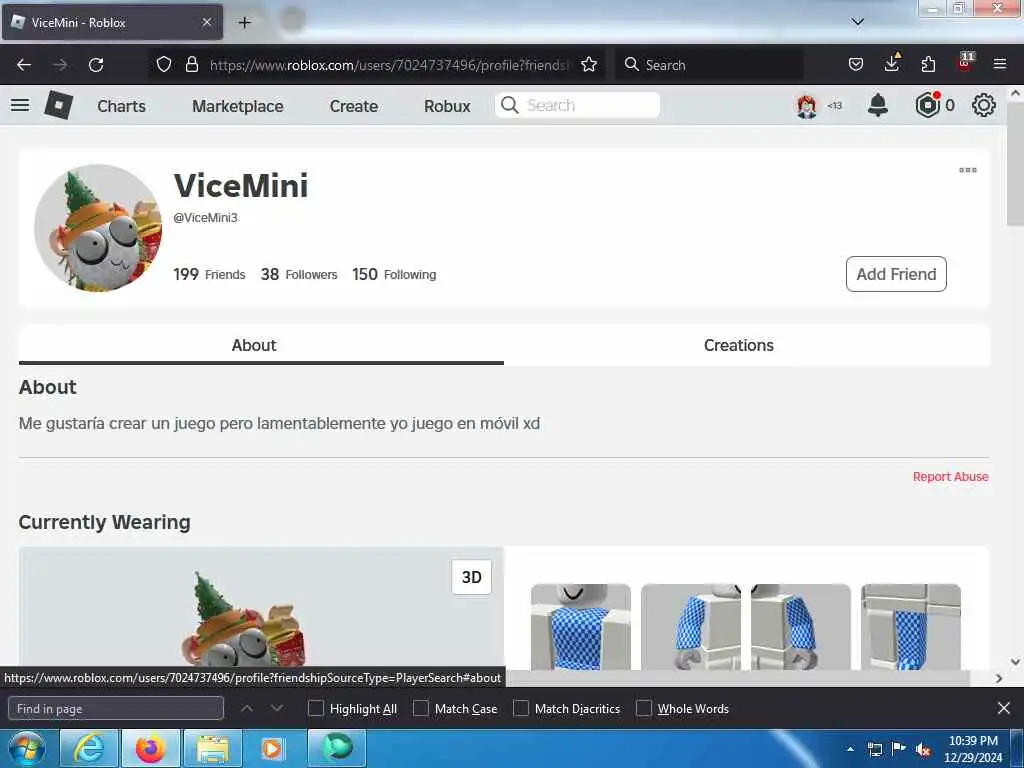Screen dimensions: 1024x768
Task: Launch Internet Explorer from the taskbar
Action: coord(88,748)
